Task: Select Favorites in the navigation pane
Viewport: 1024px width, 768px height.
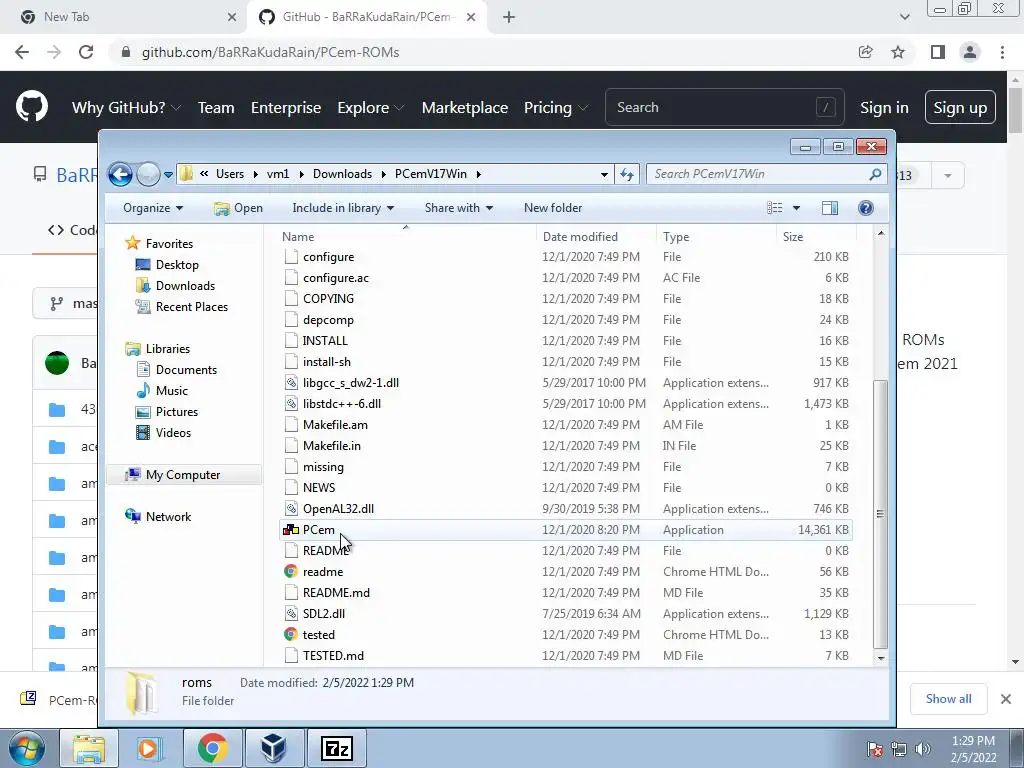Action: click(169, 244)
